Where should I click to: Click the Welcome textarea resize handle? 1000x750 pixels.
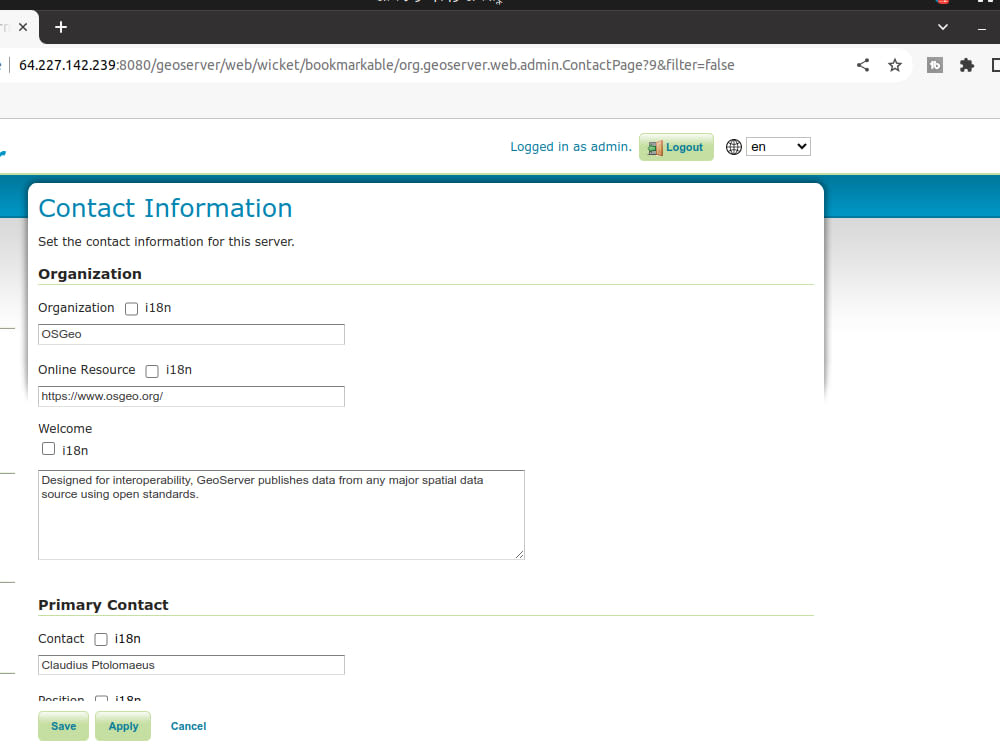(x=519, y=554)
